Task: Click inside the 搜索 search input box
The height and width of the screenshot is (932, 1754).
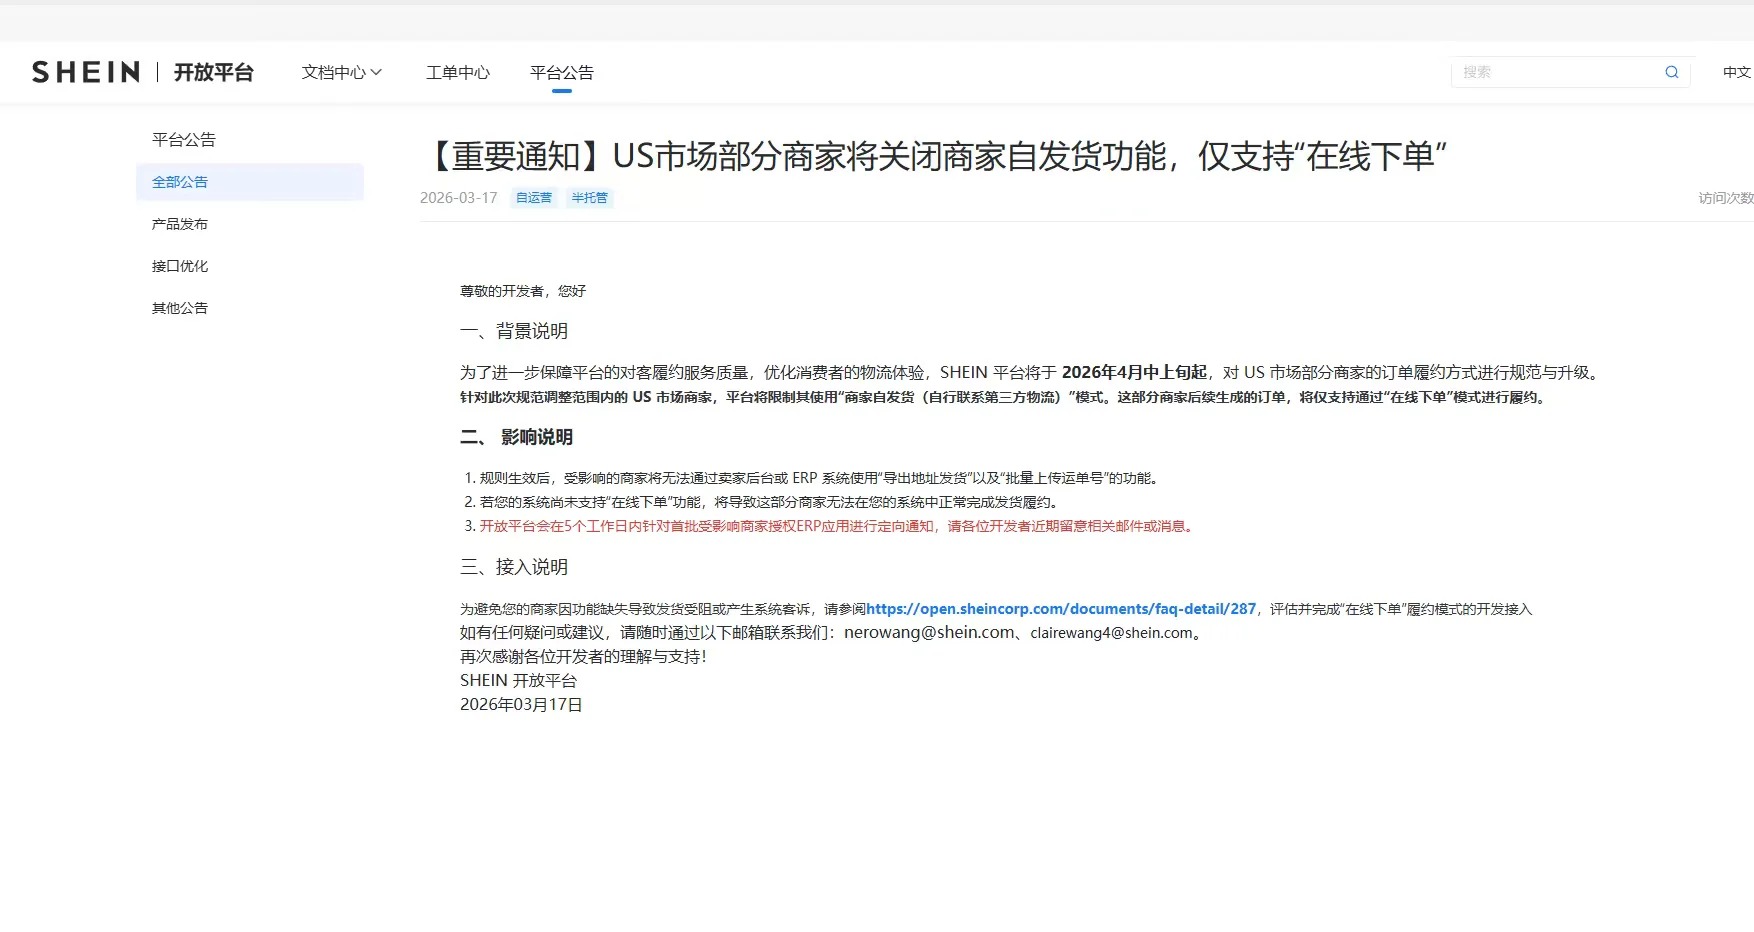Action: (1550, 71)
